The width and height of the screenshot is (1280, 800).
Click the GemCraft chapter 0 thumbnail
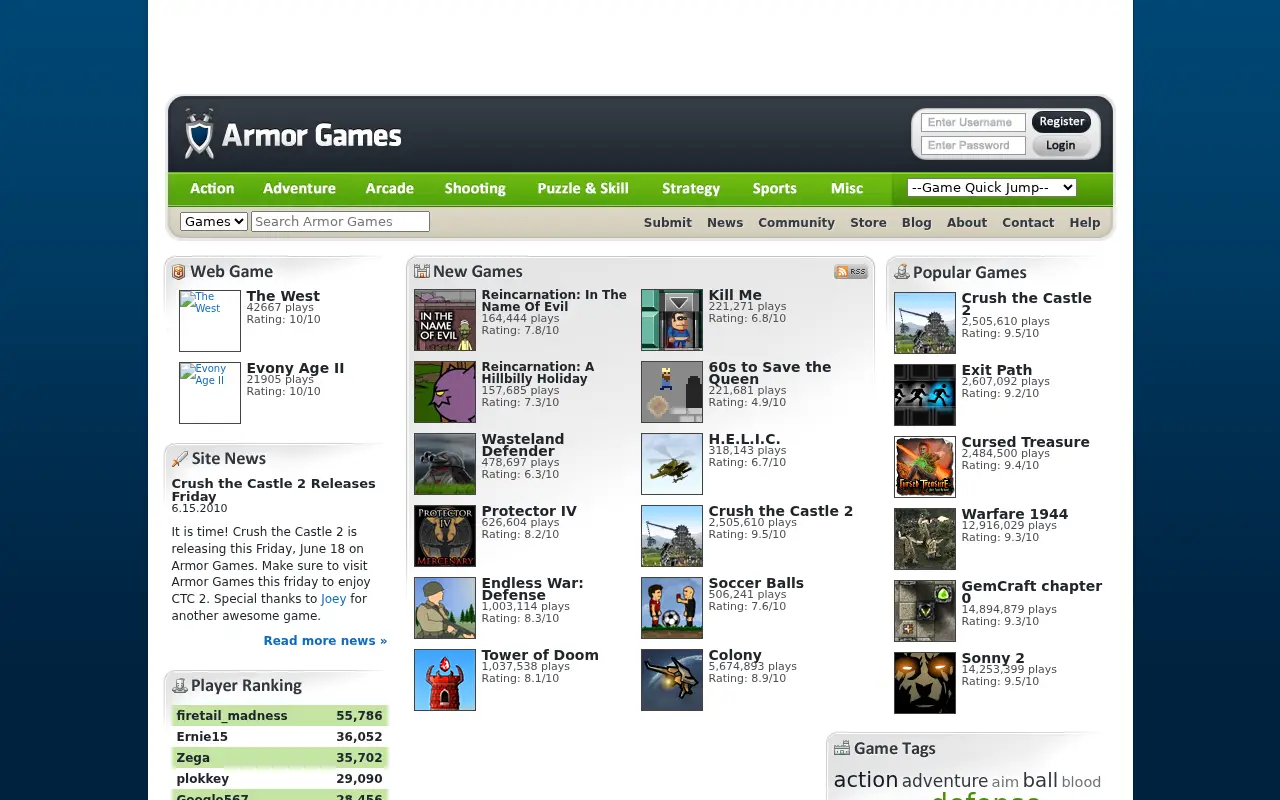925,611
